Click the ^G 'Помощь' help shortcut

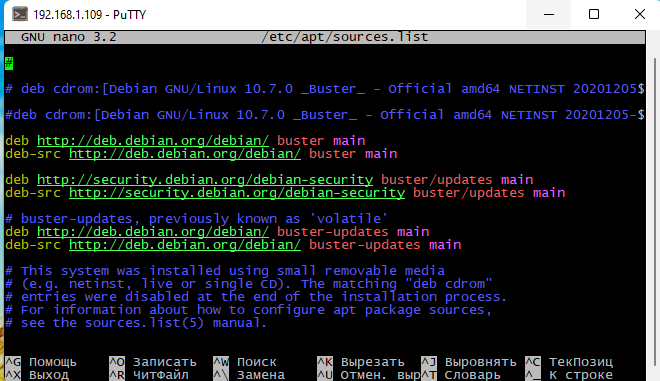point(41,362)
